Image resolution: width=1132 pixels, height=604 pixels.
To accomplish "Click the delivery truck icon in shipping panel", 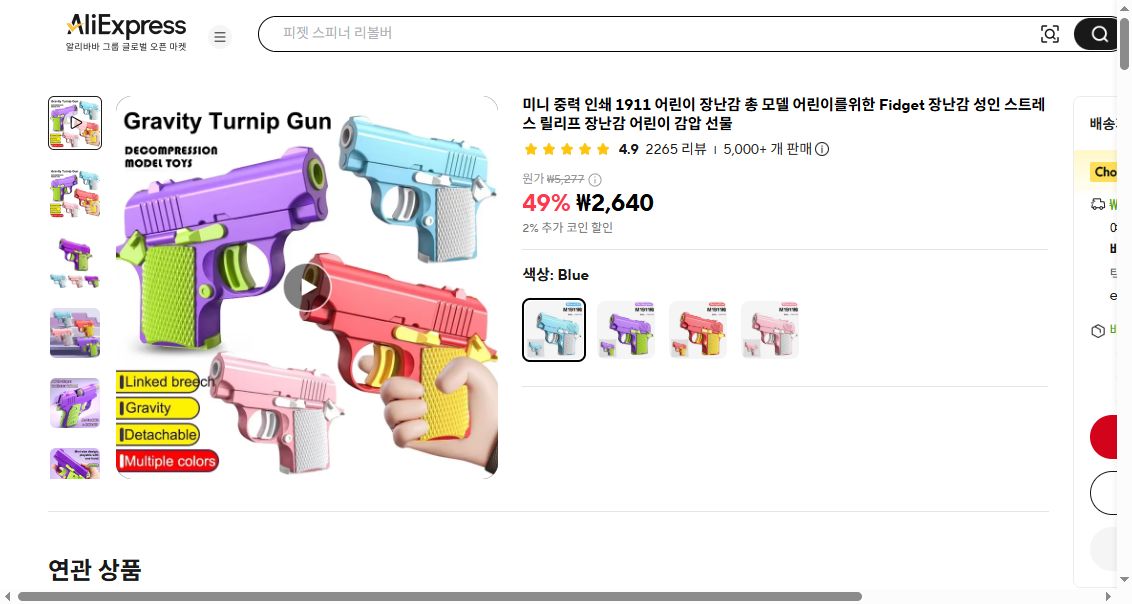I will coord(1097,204).
